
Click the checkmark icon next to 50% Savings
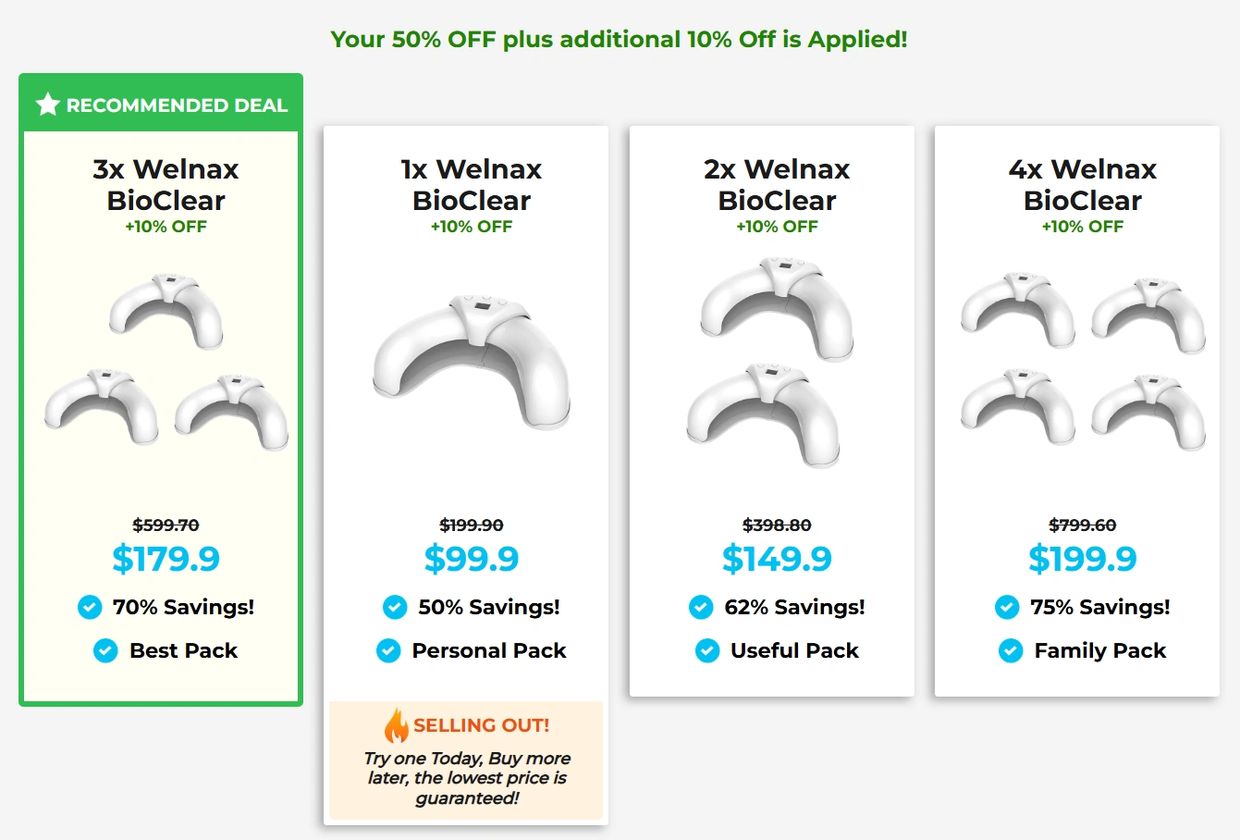tap(395, 607)
